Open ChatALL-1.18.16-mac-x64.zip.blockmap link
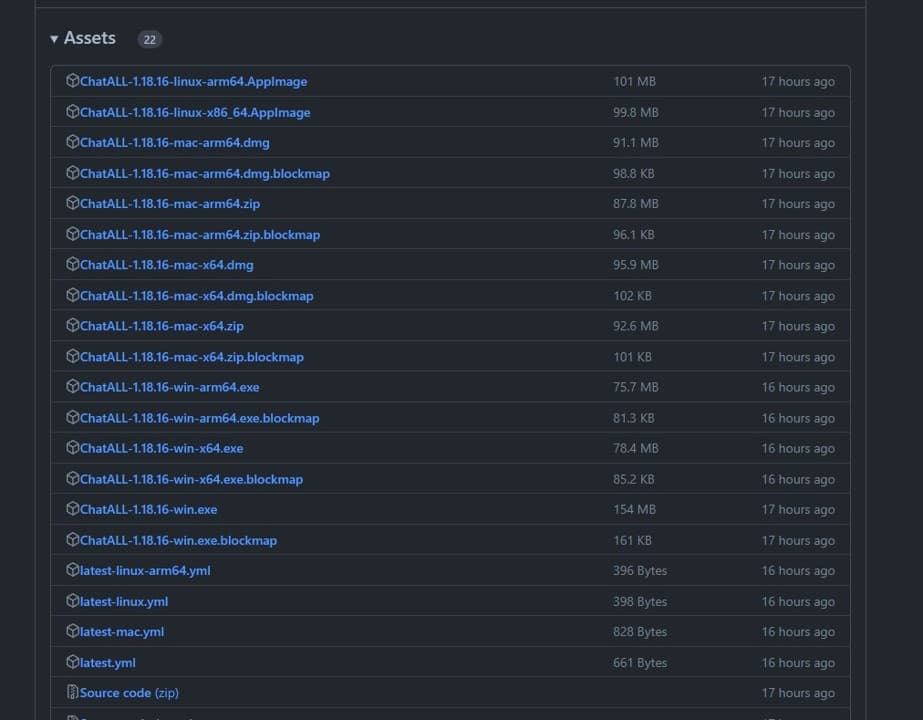 click(192, 357)
